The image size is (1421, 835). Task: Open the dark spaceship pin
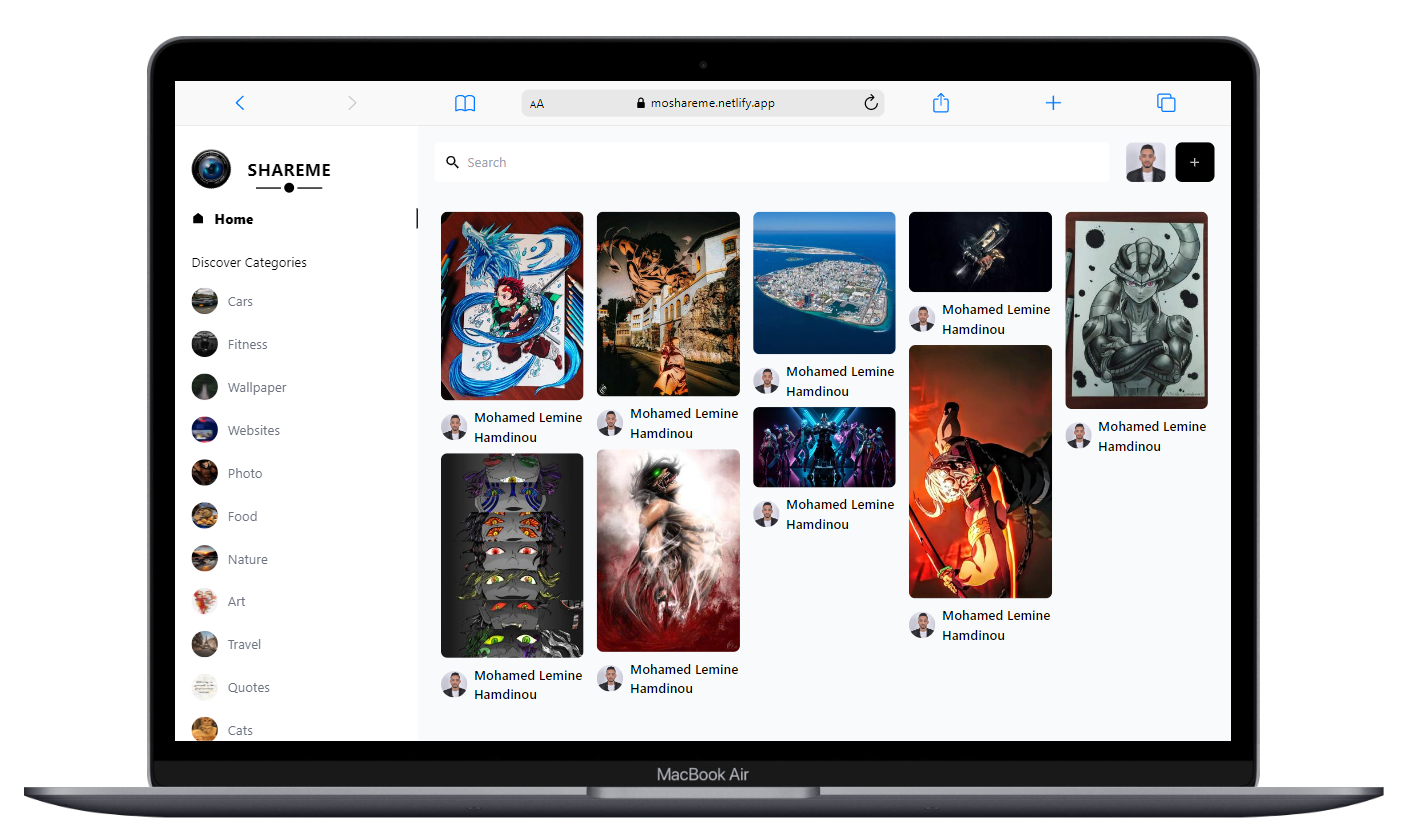pyautogui.click(x=980, y=252)
